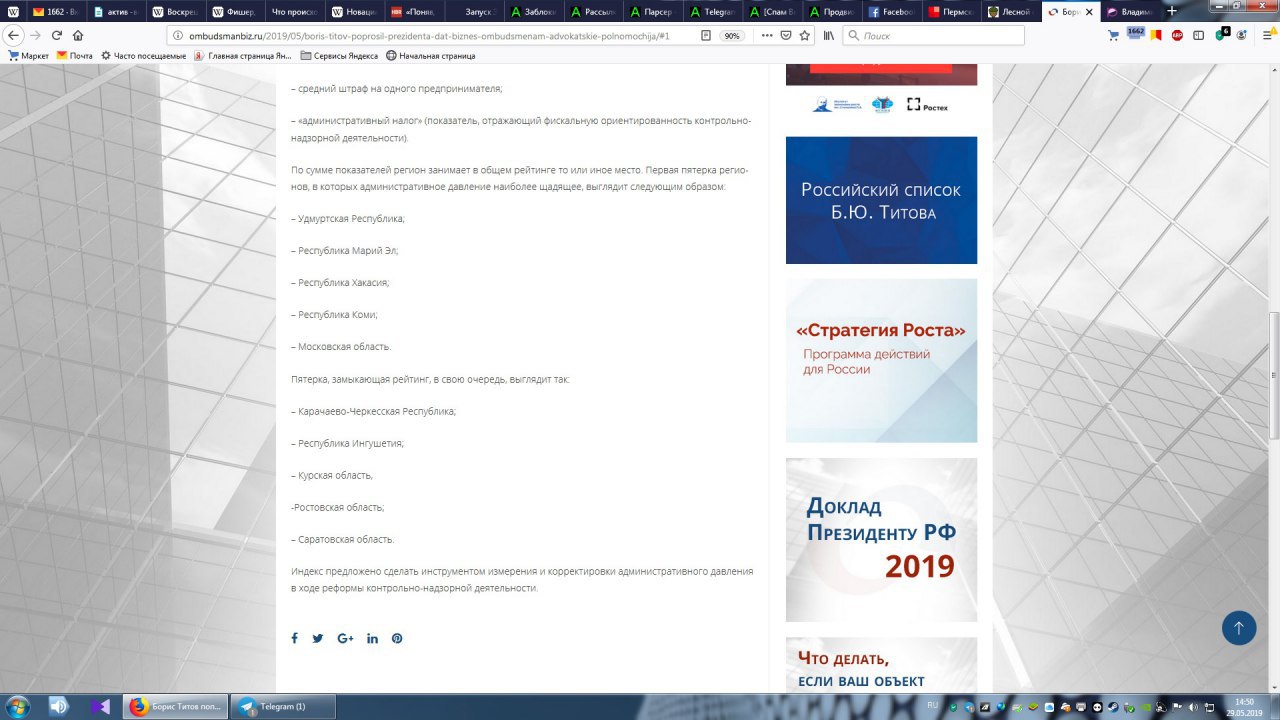Image resolution: width=1280 pixels, height=720 pixels.
Task: Open the Маркет bookmark
Action: pyautogui.click(x=28, y=56)
